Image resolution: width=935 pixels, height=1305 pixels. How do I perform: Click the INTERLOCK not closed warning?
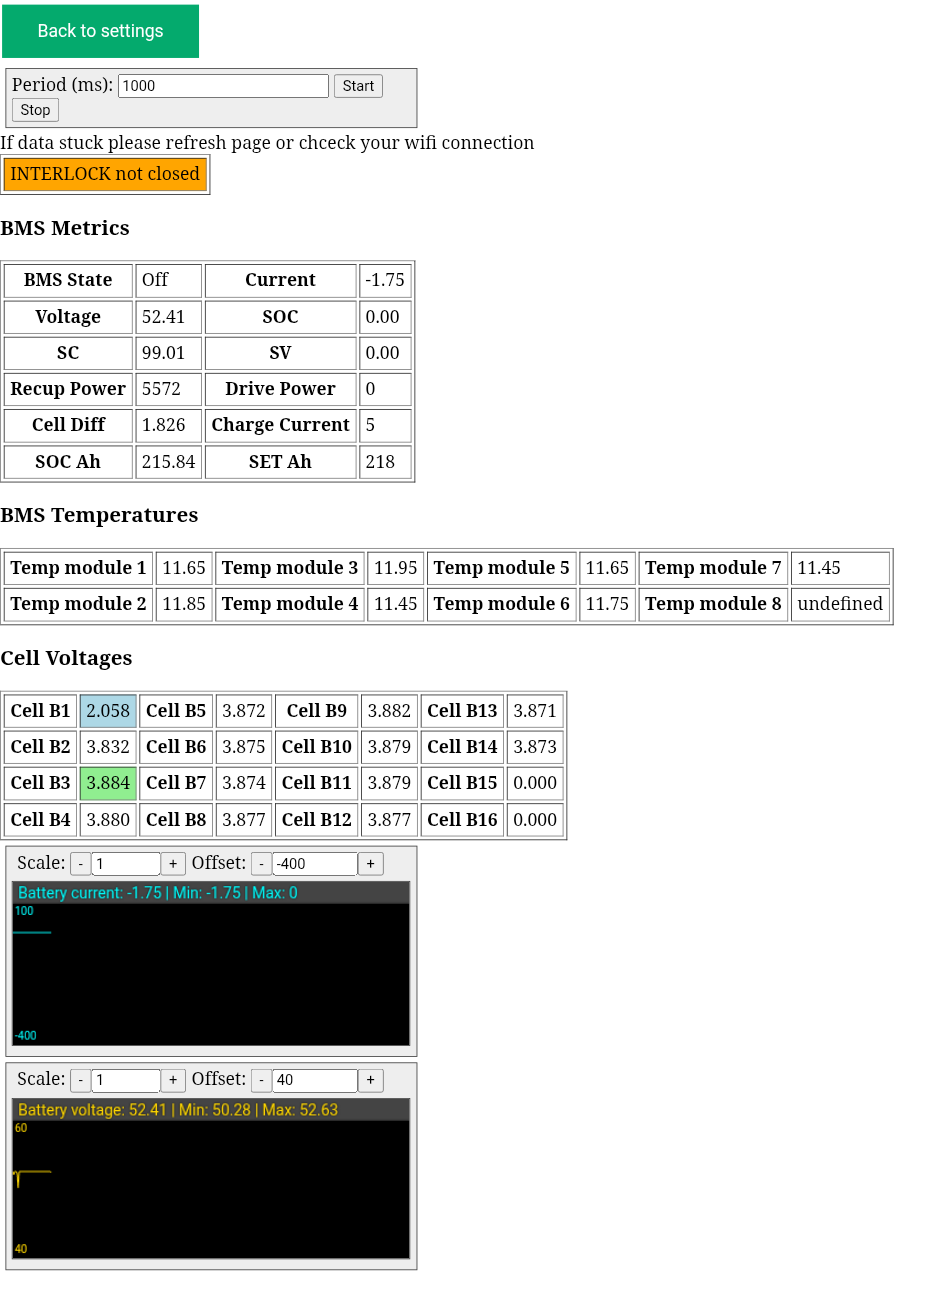point(105,174)
